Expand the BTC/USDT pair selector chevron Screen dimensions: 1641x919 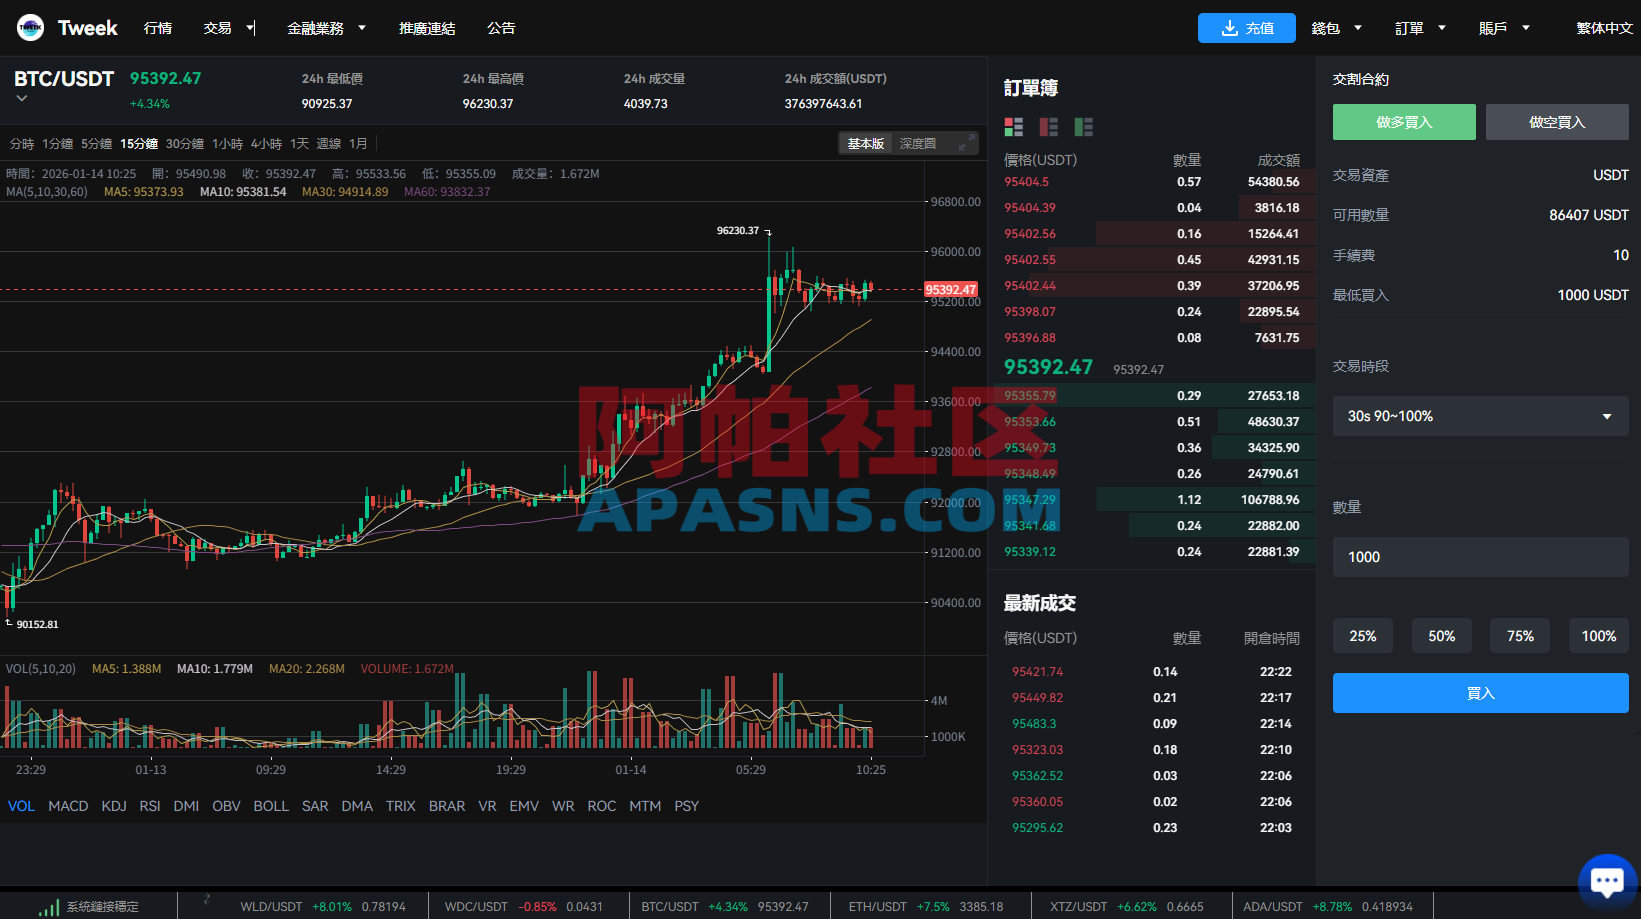[x=22, y=98]
